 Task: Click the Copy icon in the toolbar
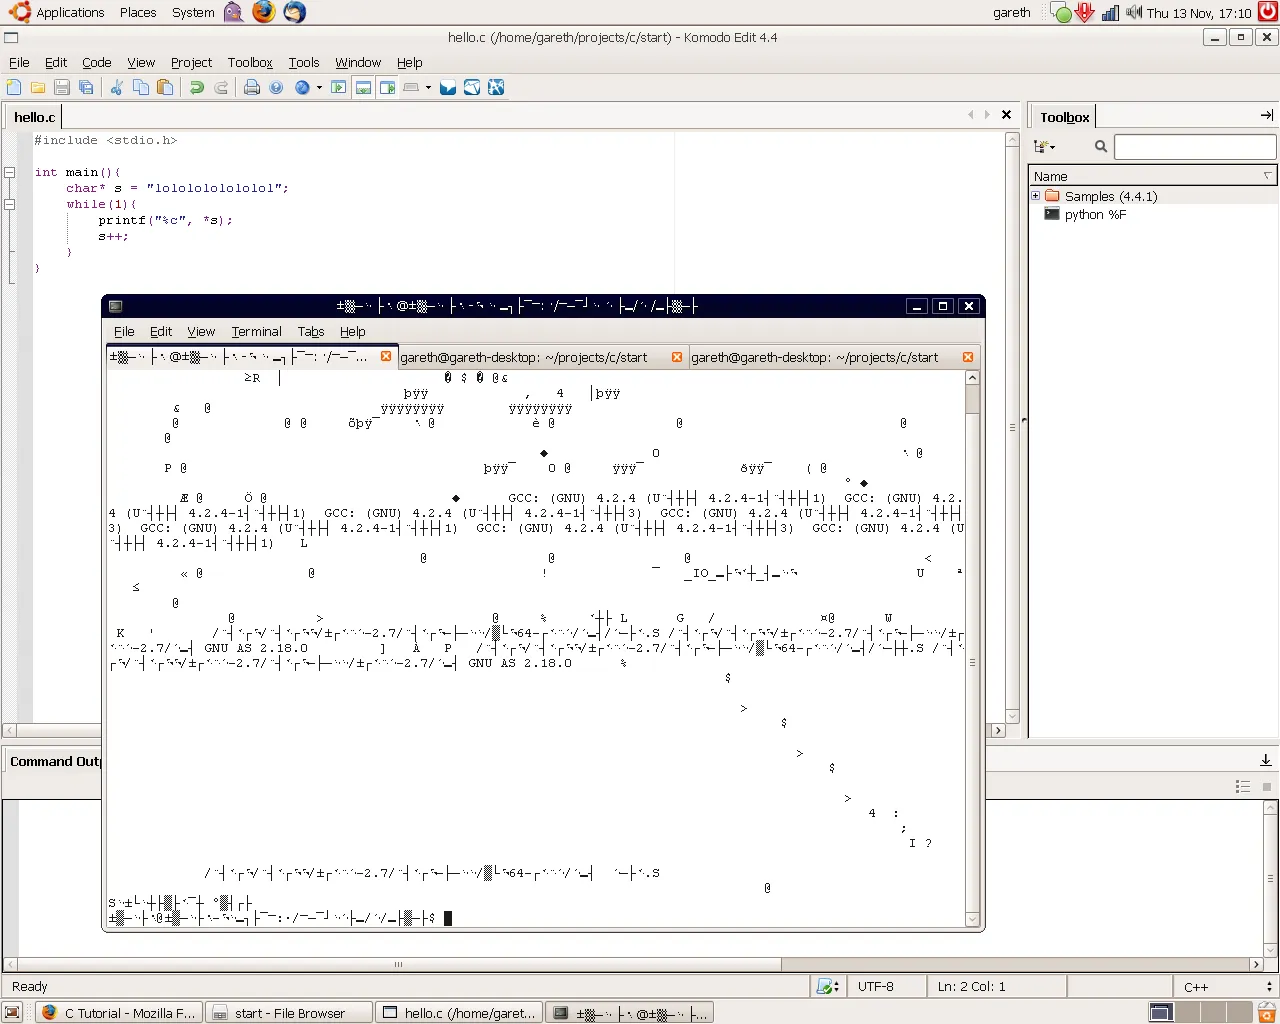141,88
